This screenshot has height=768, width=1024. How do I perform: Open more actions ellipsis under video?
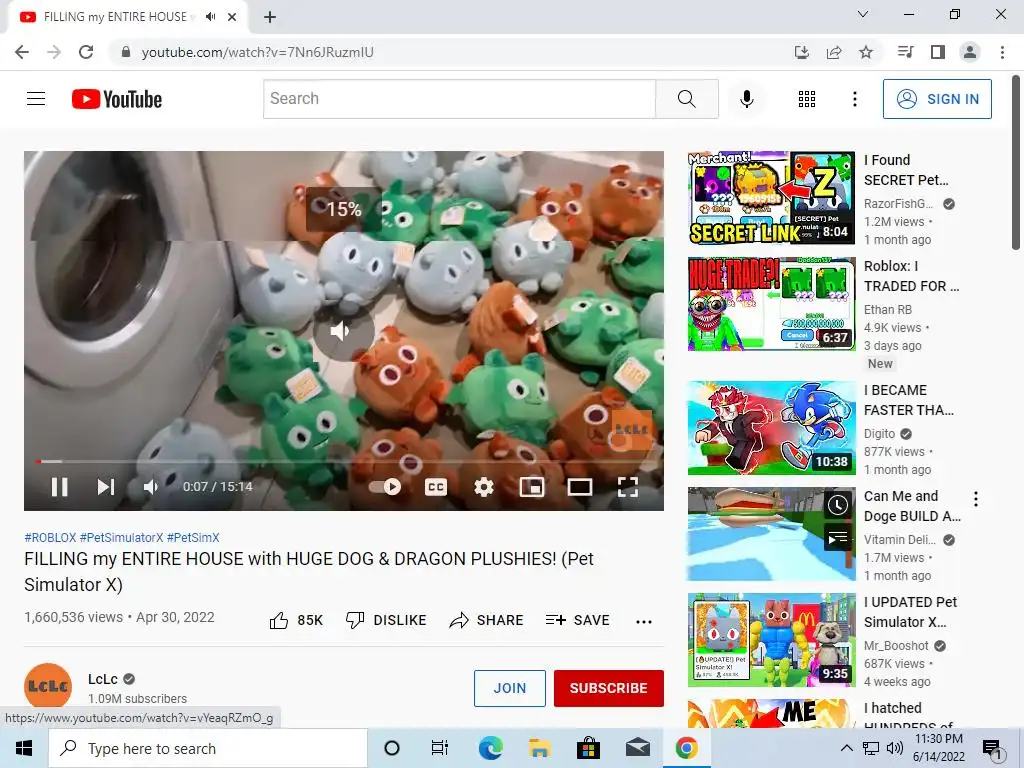[644, 621]
